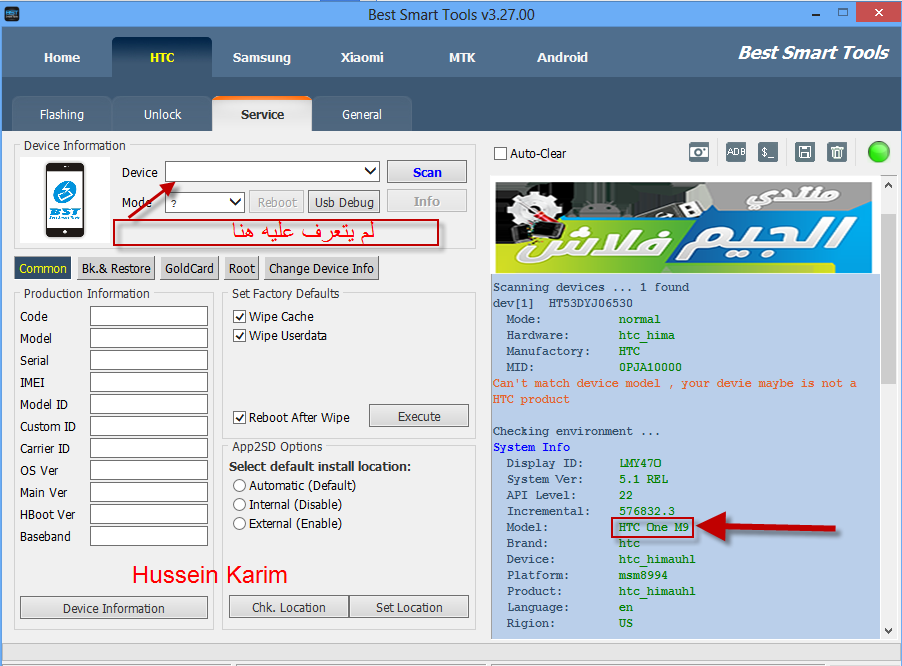This screenshot has height=666, width=902.
Task: Uncheck the Wipe Cache option
Action: click(x=239, y=316)
